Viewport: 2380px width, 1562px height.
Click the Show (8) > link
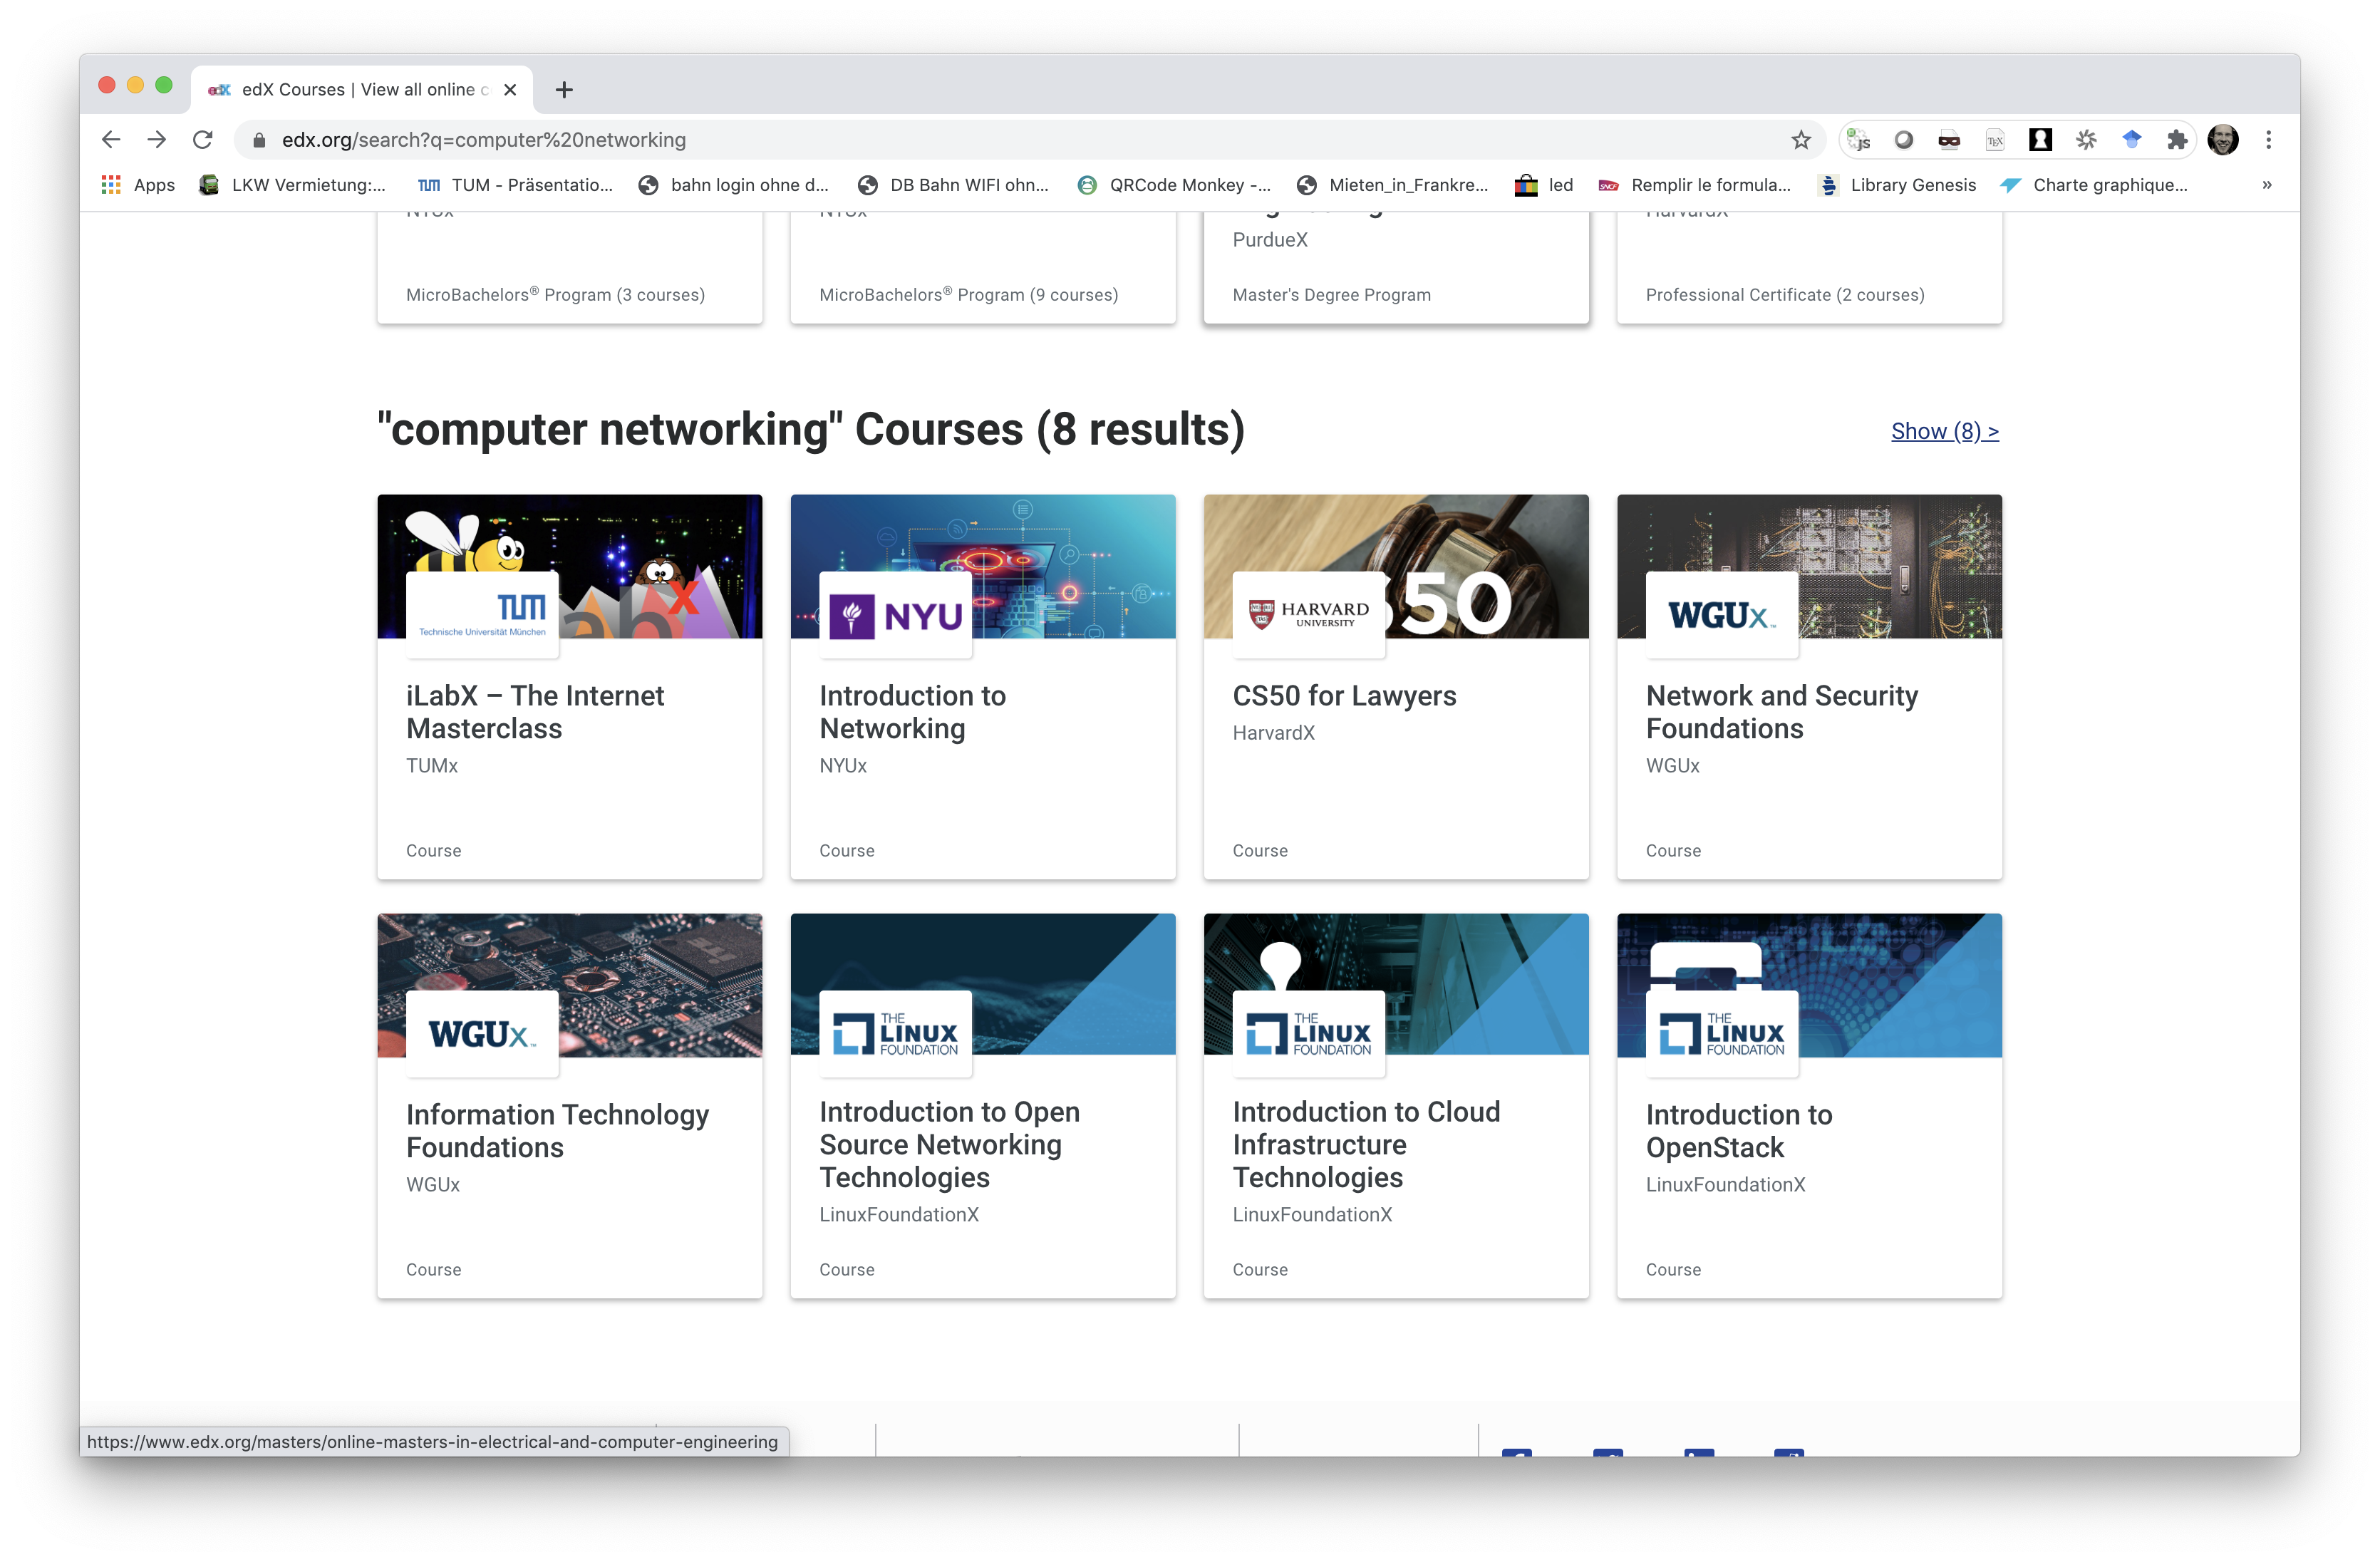(1945, 431)
